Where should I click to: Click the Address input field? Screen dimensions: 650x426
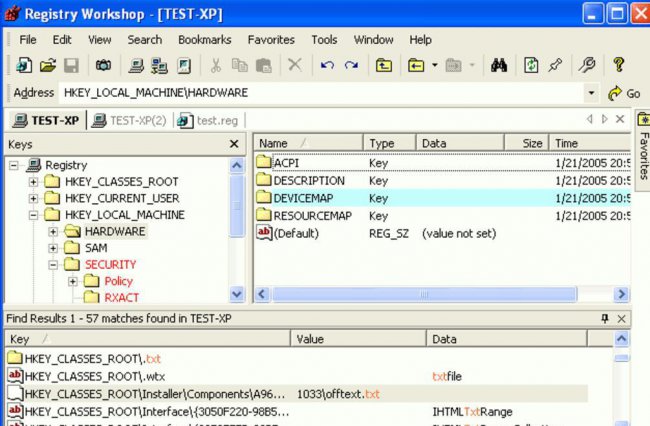(x=321, y=93)
